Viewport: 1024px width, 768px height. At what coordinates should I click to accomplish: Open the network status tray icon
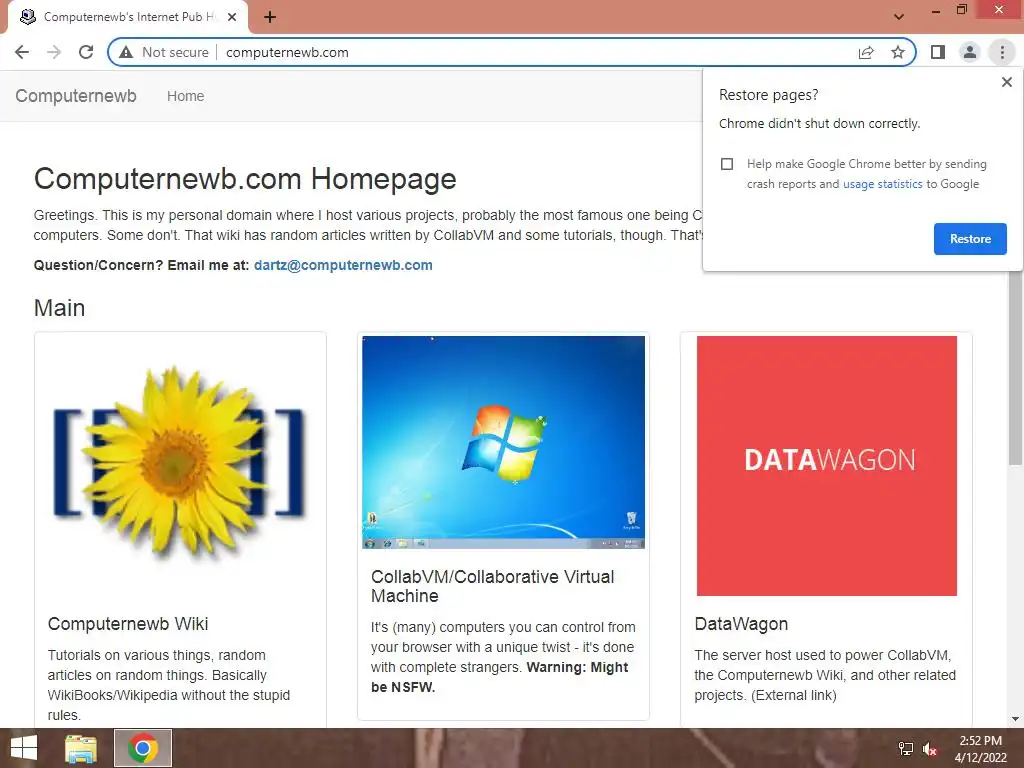tap(906, 749)
